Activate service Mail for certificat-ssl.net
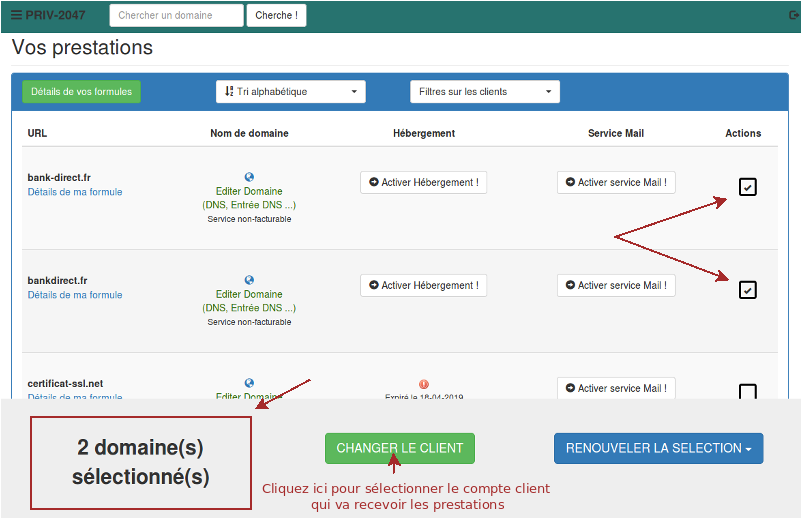 [616, 388]
